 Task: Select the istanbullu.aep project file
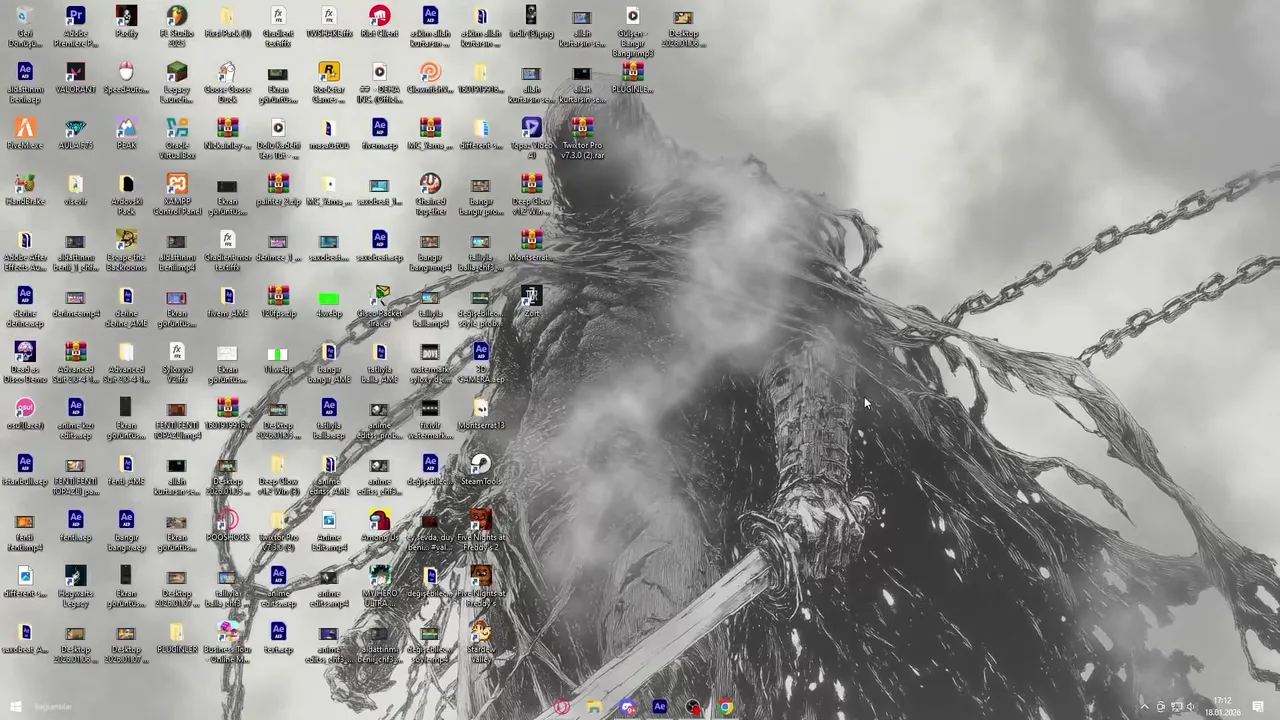coord(25,470)
